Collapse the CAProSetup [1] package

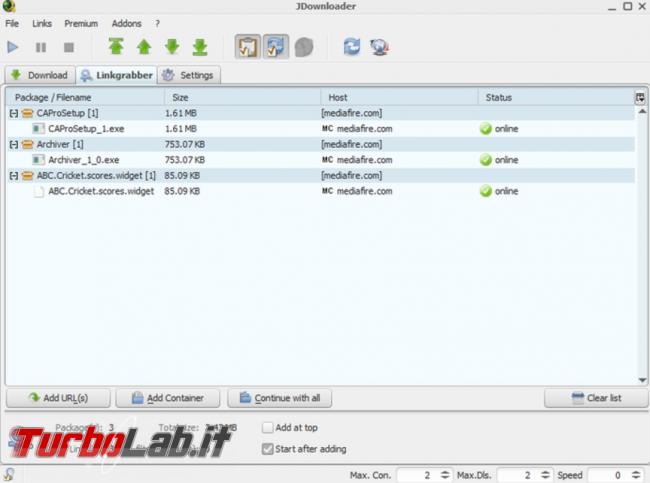(14, 113)
